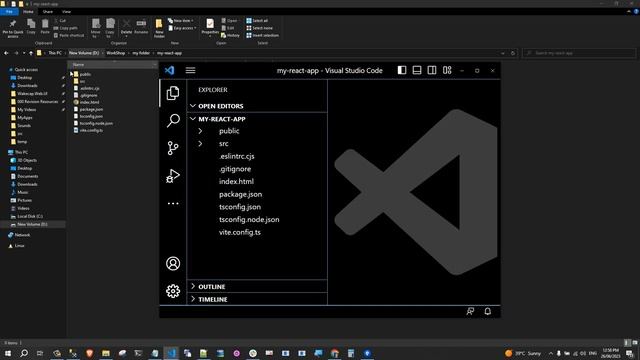Click Invert selection in ribbon
This screenshot has width=640, height=360.
click(262, 36)
